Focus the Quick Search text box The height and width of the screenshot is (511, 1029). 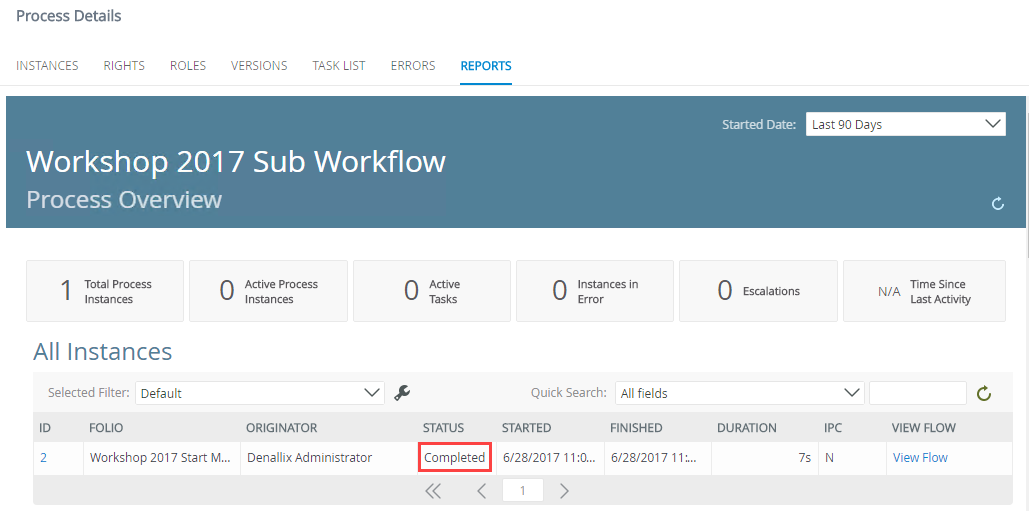[x=917, y=394]
